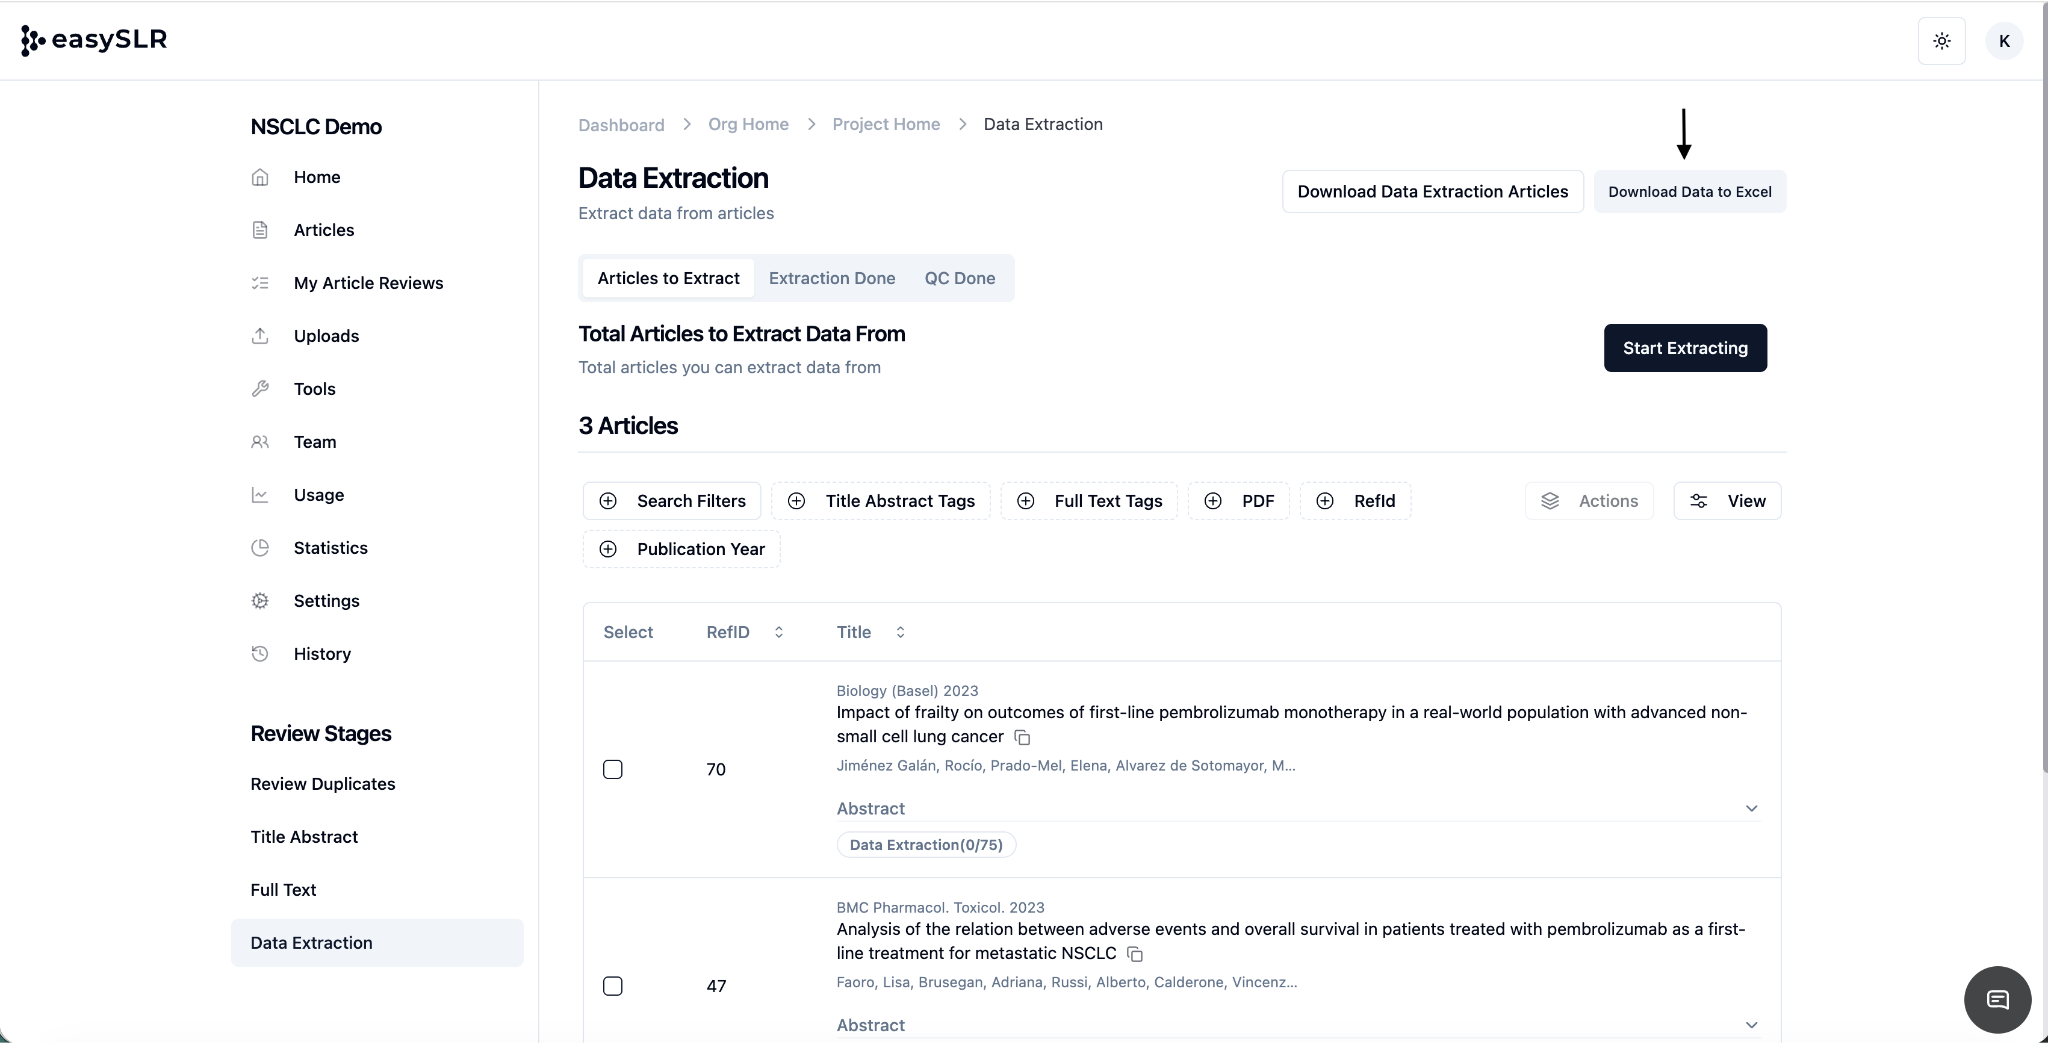This screenshot has height=1043, width=2048.
Task: Copy title of adverse events article icon
Action: [x=1134, y=954]
